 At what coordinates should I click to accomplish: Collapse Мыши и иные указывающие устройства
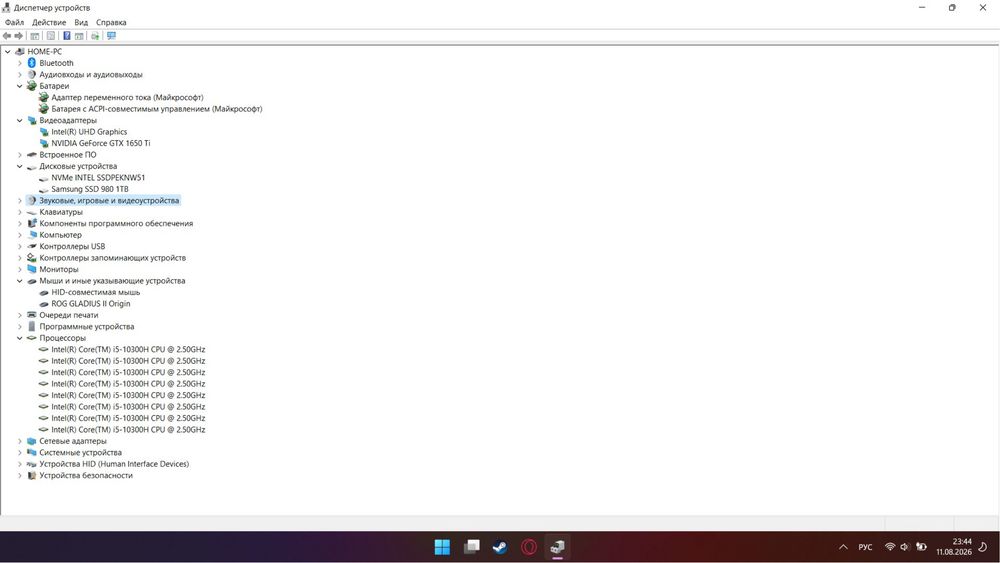(20, 281)
